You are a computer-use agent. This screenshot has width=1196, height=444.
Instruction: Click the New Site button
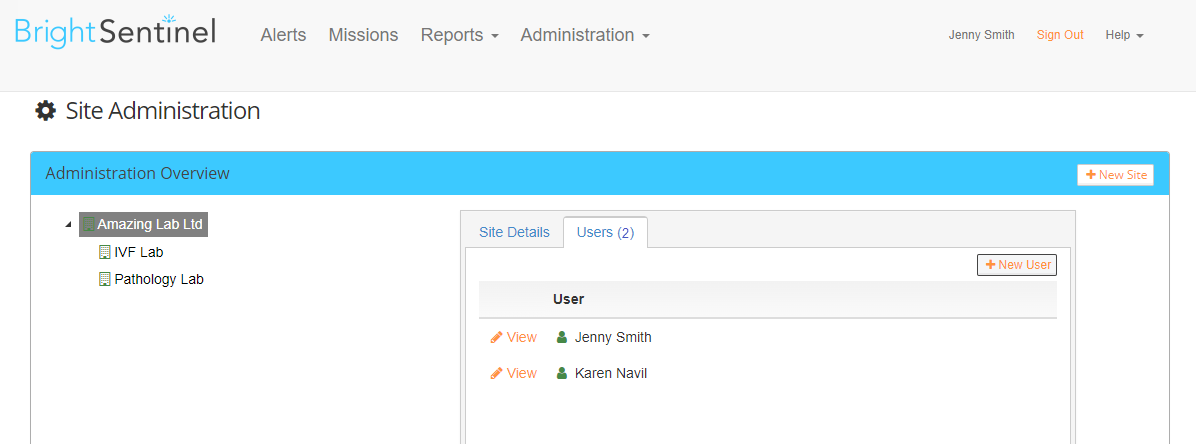[x=1116, y=175]
